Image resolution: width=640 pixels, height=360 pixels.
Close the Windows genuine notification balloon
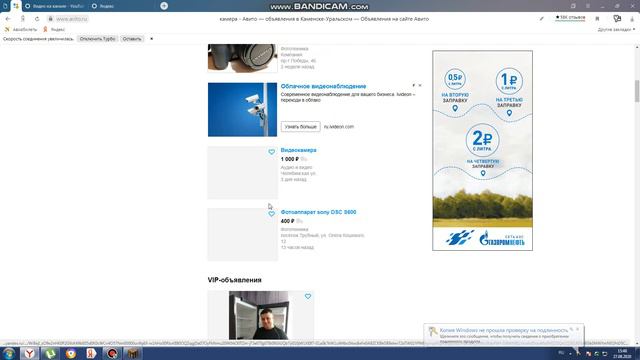tap(578, 329)
